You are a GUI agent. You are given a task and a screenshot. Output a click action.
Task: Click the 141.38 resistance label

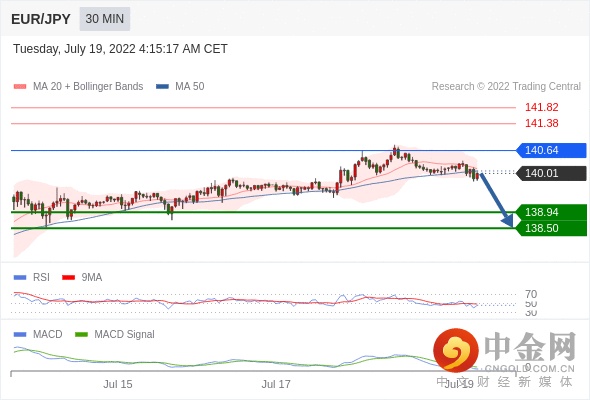[541, 123]
